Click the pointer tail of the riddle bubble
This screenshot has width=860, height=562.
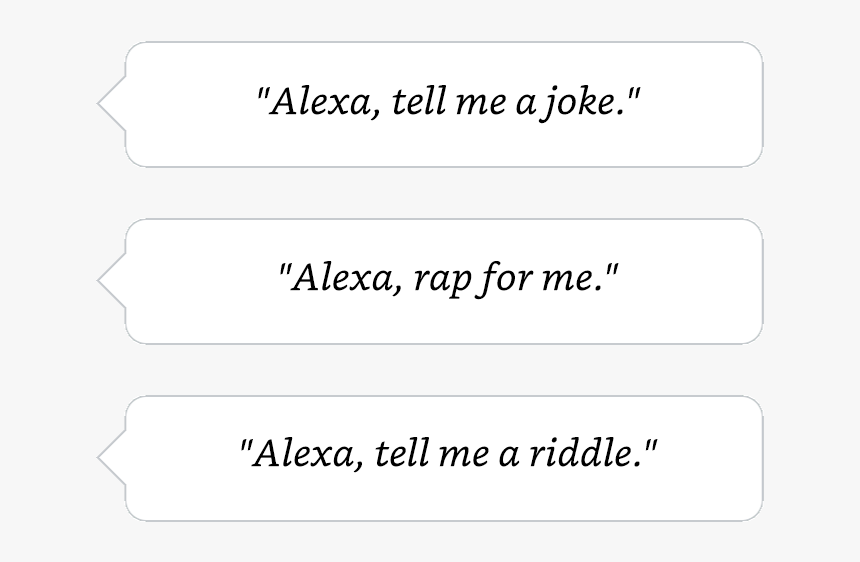click(x=111, y=458)
